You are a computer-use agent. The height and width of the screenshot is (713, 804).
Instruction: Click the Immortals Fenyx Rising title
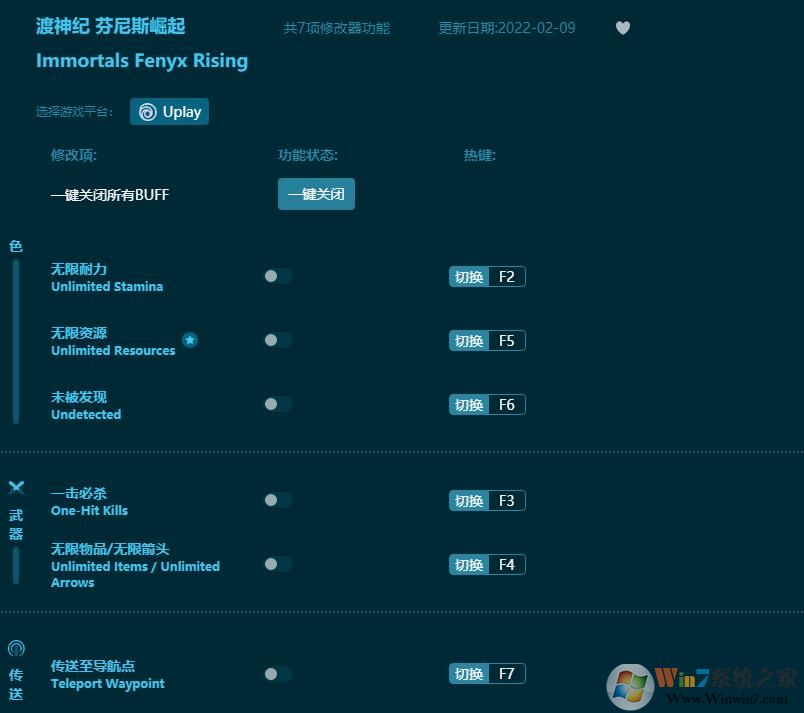tap(142, 61)
